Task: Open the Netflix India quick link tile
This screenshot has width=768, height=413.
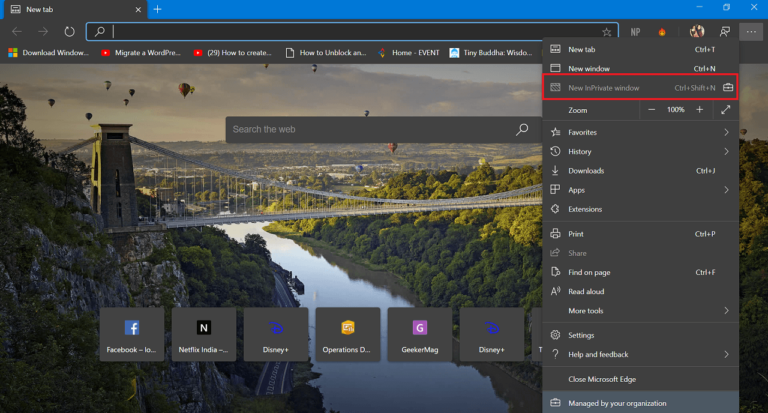Action: point(204,335)
